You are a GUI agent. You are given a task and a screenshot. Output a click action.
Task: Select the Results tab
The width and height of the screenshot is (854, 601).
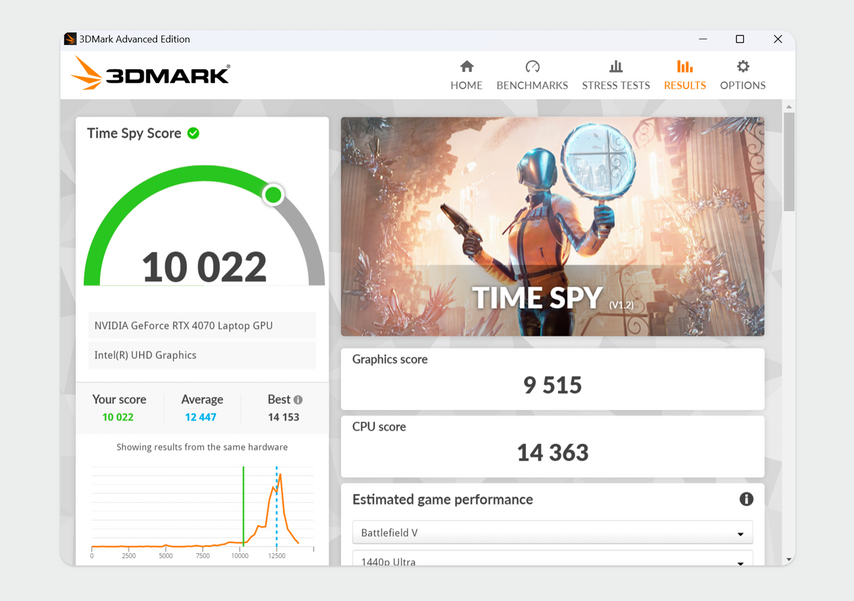[x=685, y=75]
